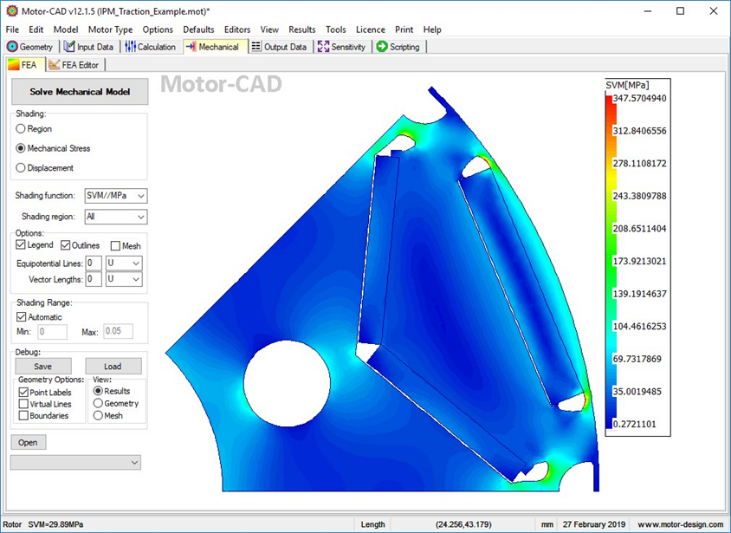731x533 pixels.
Task: Click the Vector Lengths input field
Action: tap(93, 280)
